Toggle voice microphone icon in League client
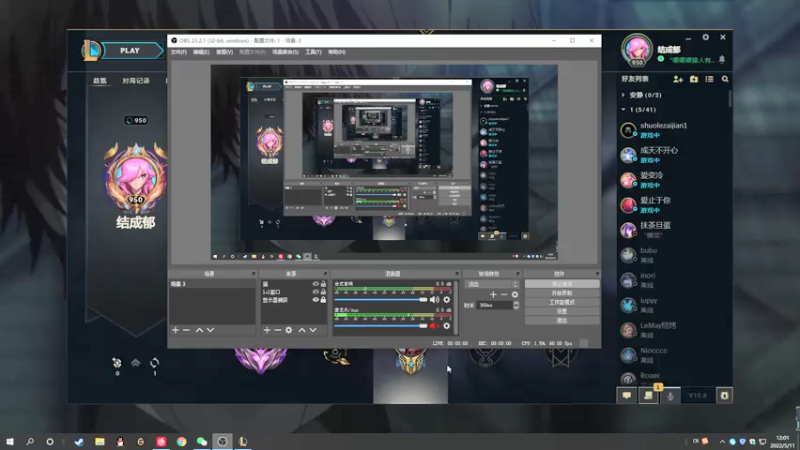 pyautogui.click(x=670, y=395)
